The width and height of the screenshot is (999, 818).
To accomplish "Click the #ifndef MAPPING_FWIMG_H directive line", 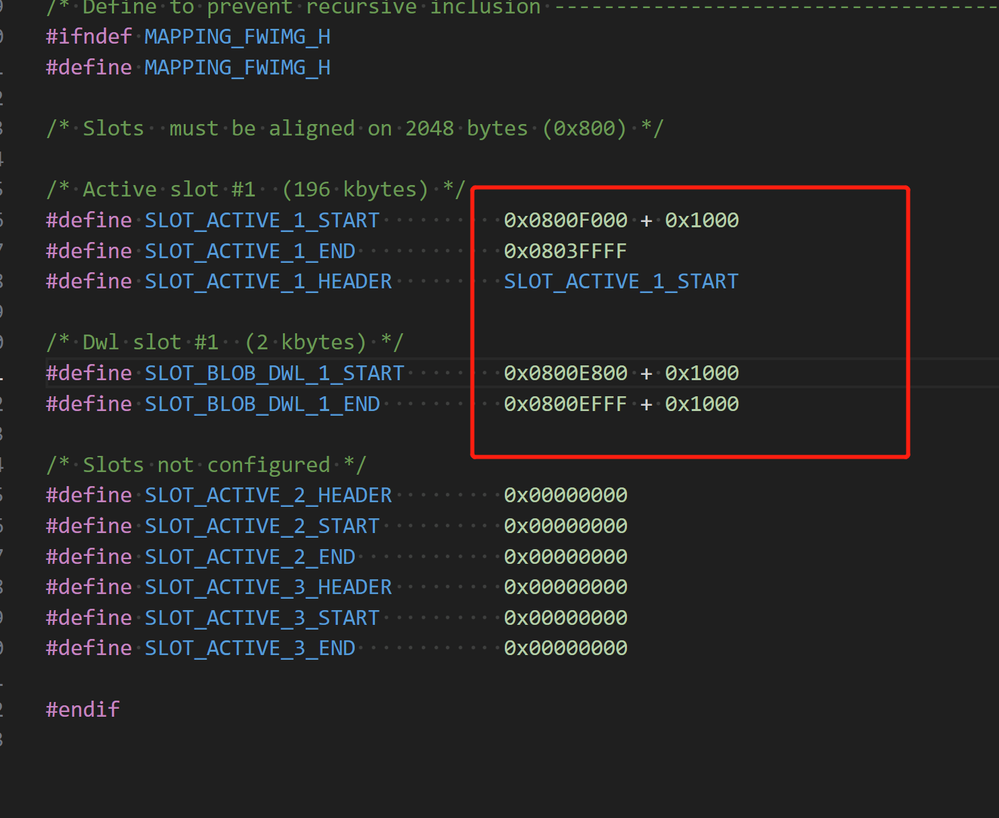I will (x=188, y=37).
